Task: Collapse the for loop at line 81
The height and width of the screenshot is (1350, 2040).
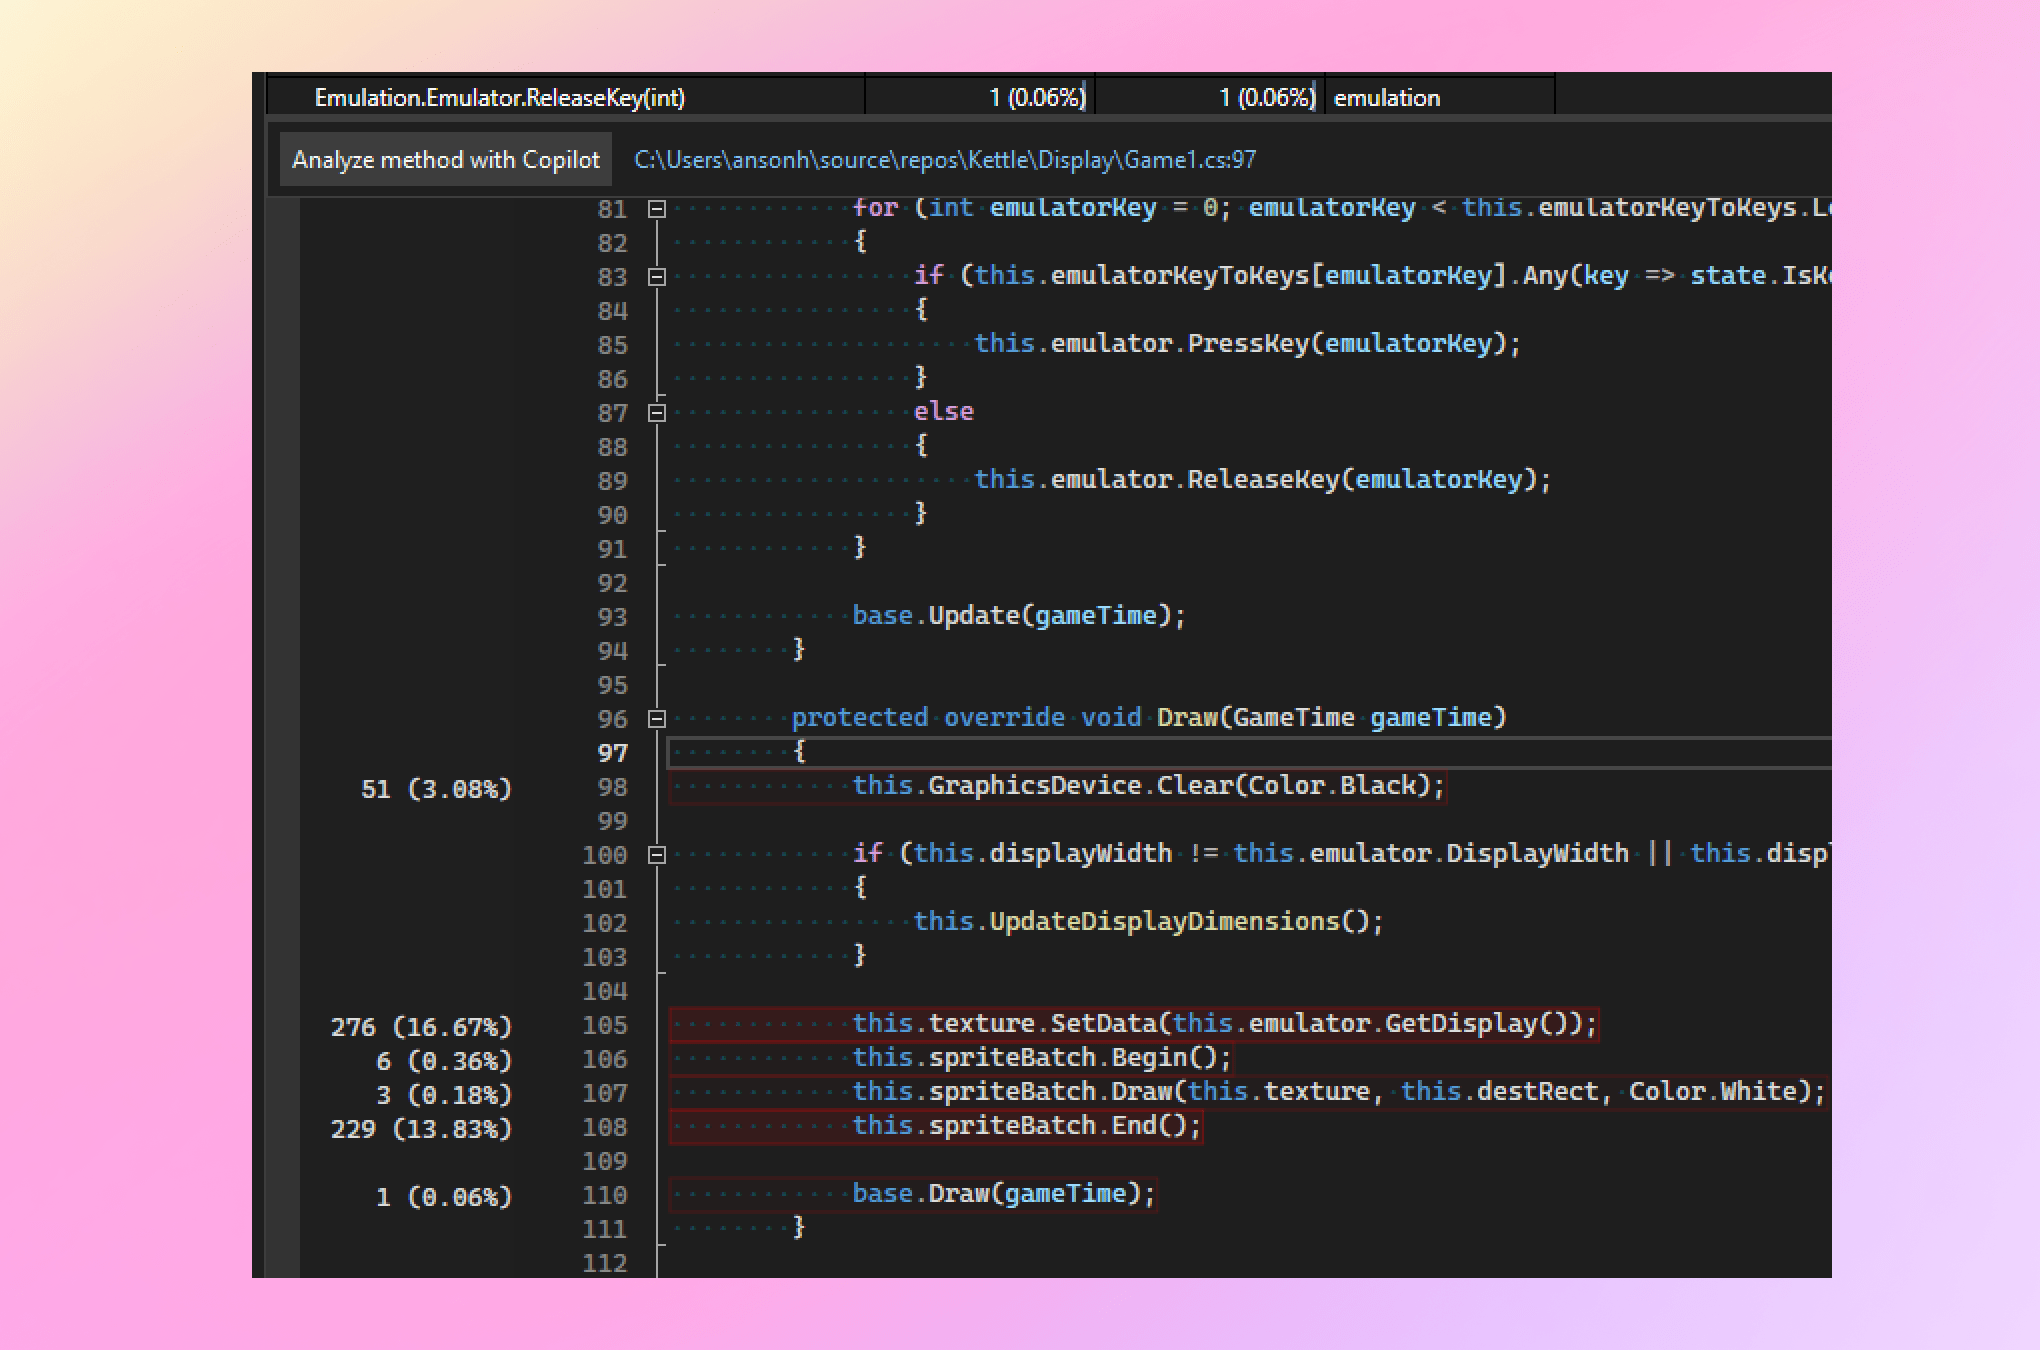Action: [655, 208]
